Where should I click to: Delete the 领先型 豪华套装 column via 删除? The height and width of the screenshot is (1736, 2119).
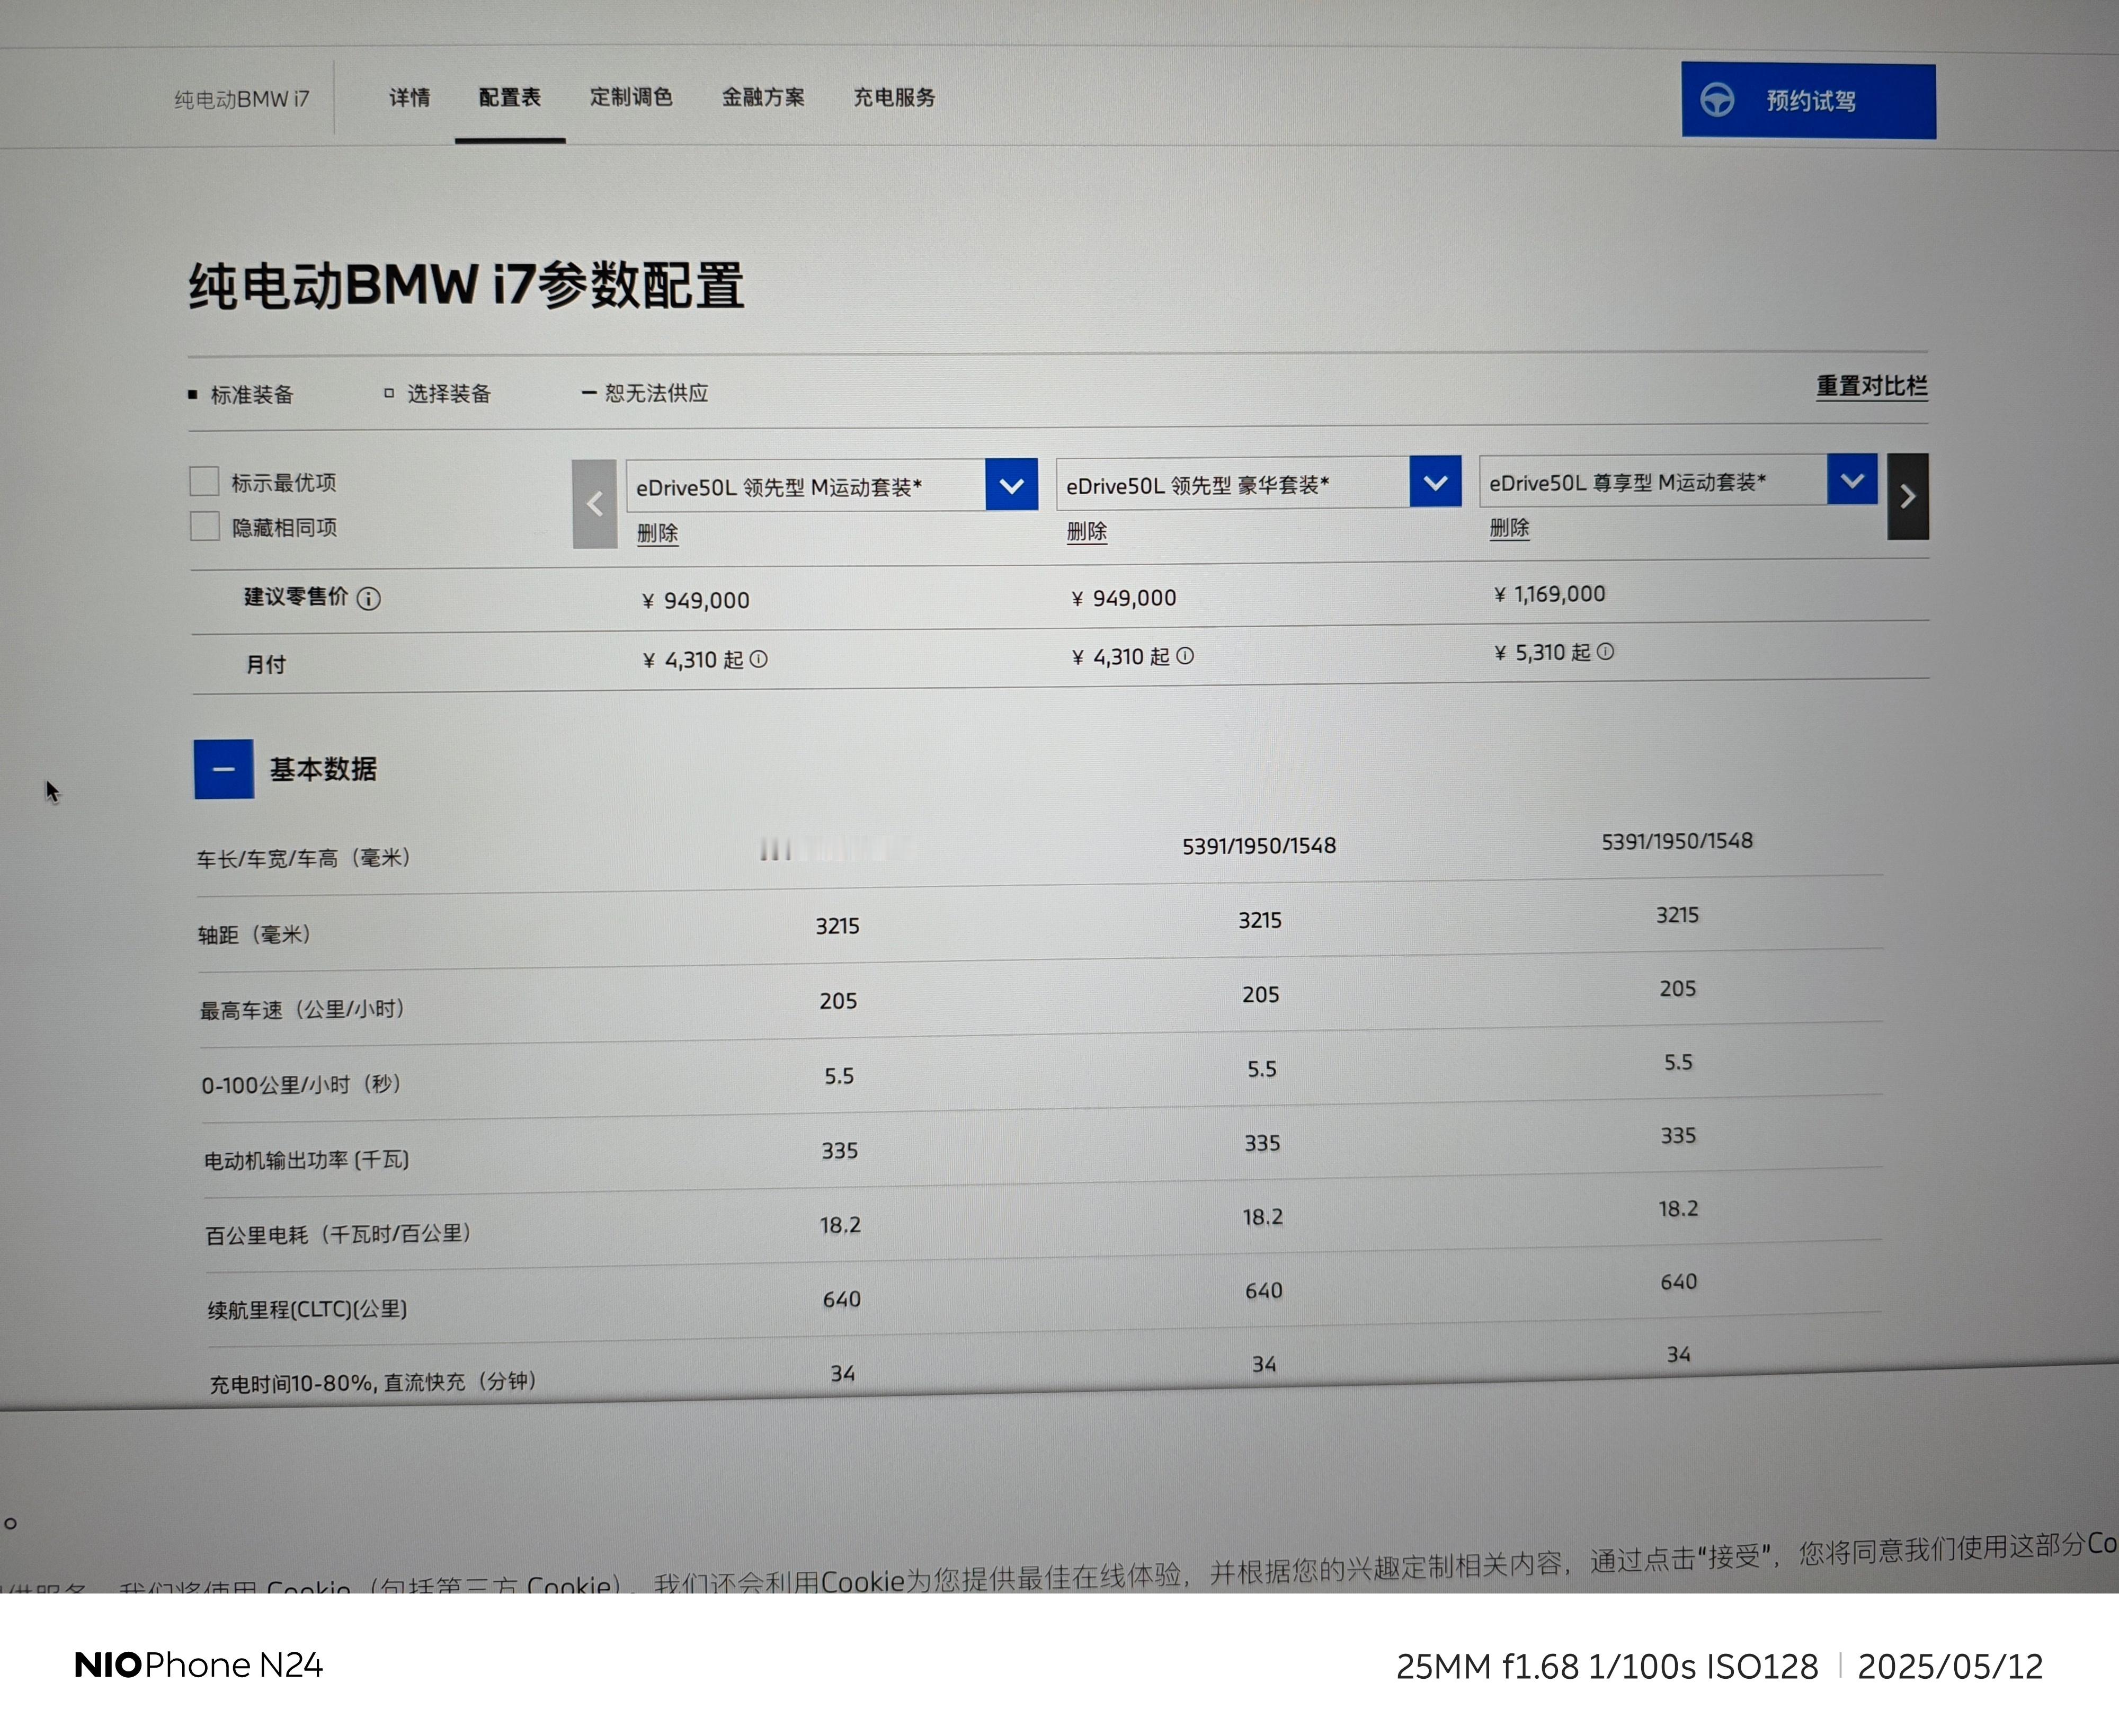point(1087,531)
